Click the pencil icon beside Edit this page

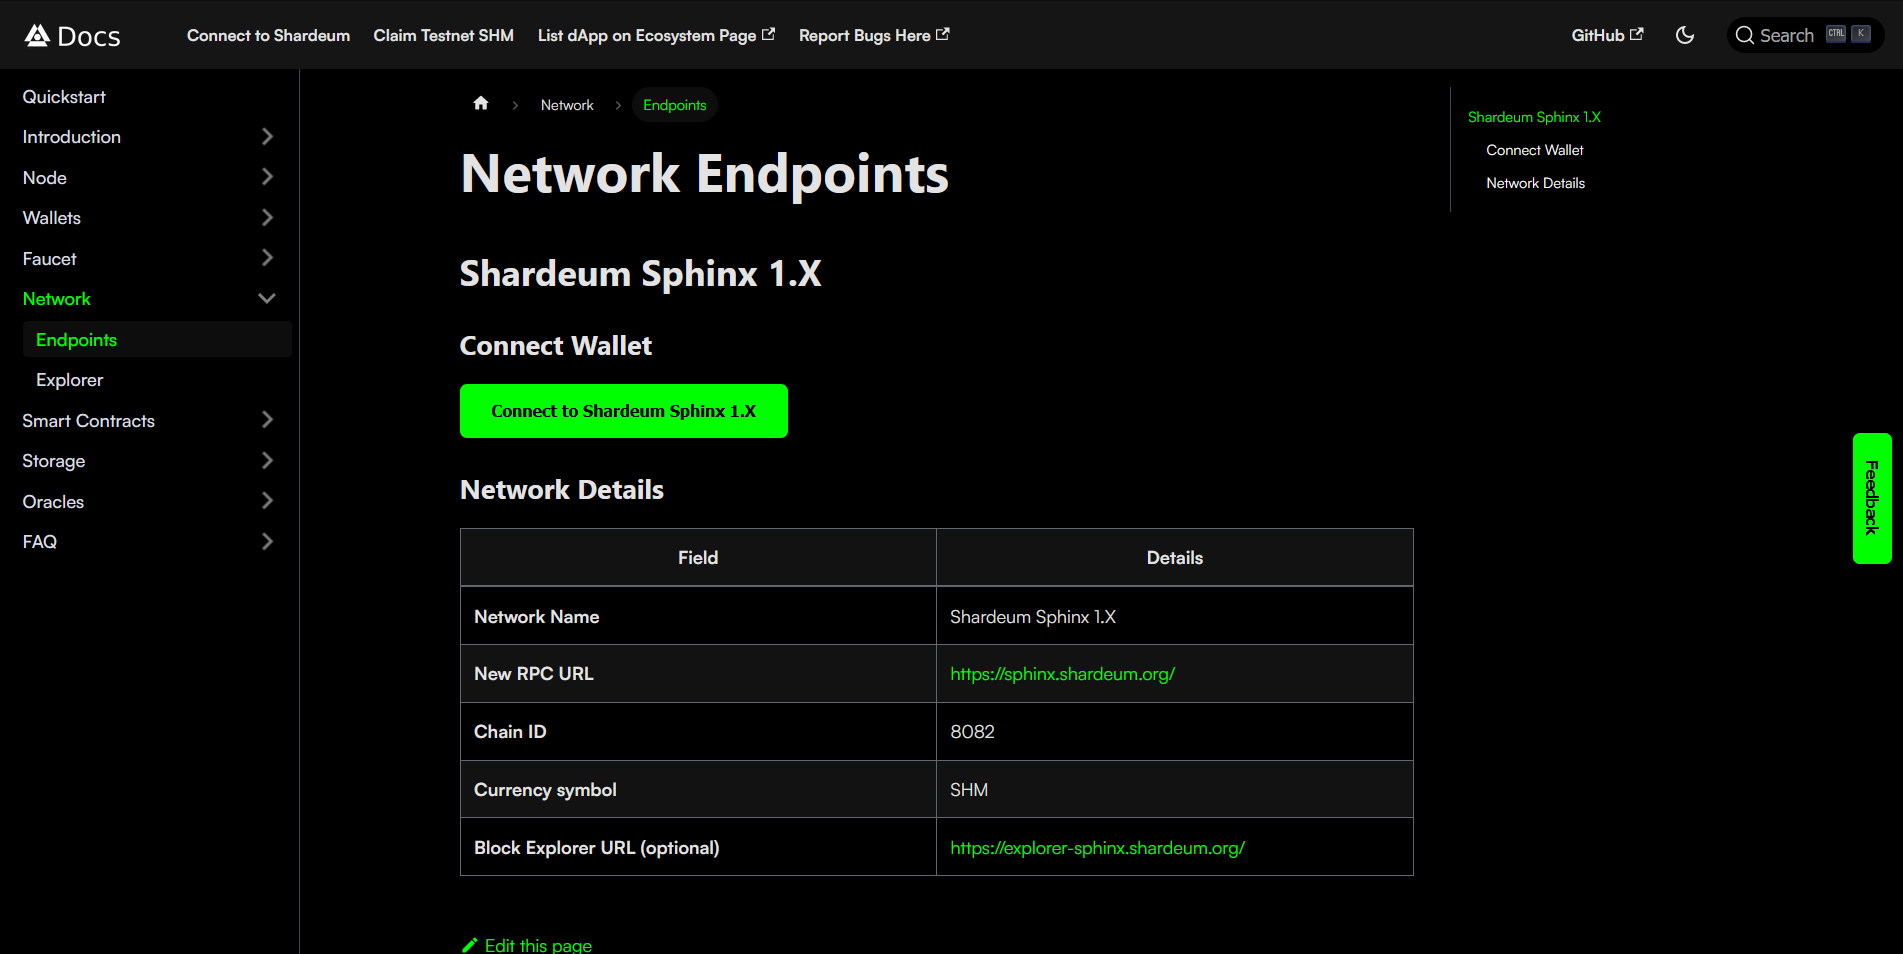(x=470, y=945)
